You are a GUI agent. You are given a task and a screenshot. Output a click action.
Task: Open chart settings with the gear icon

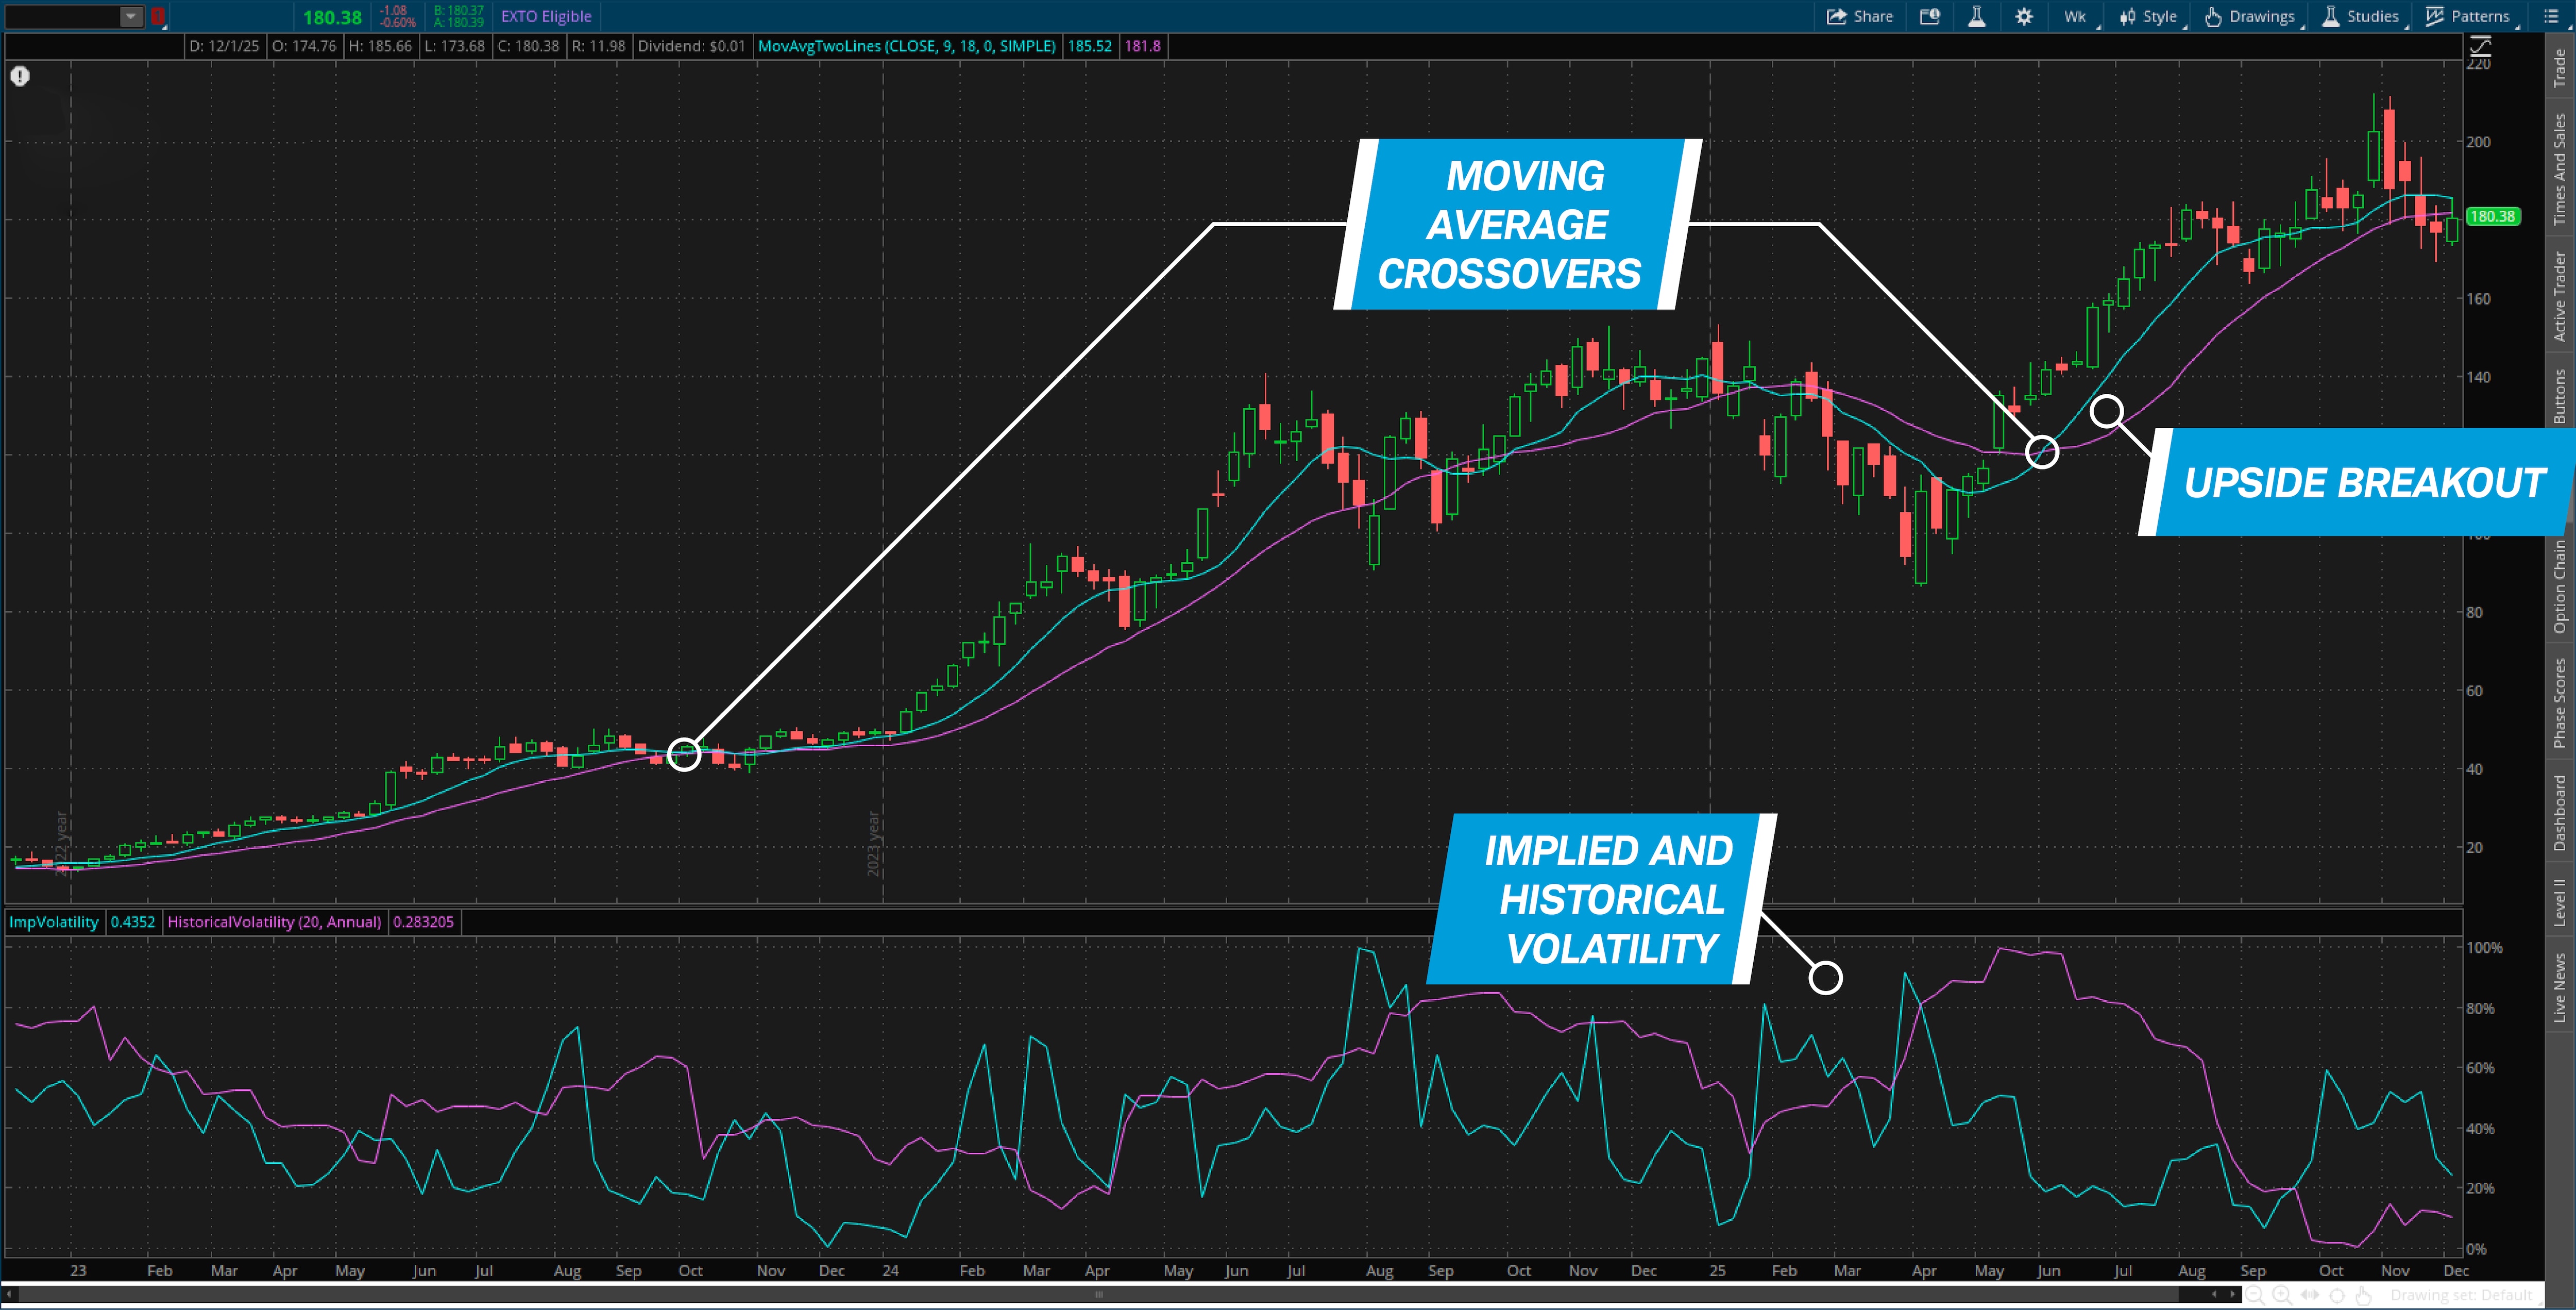pos(2023,16)
